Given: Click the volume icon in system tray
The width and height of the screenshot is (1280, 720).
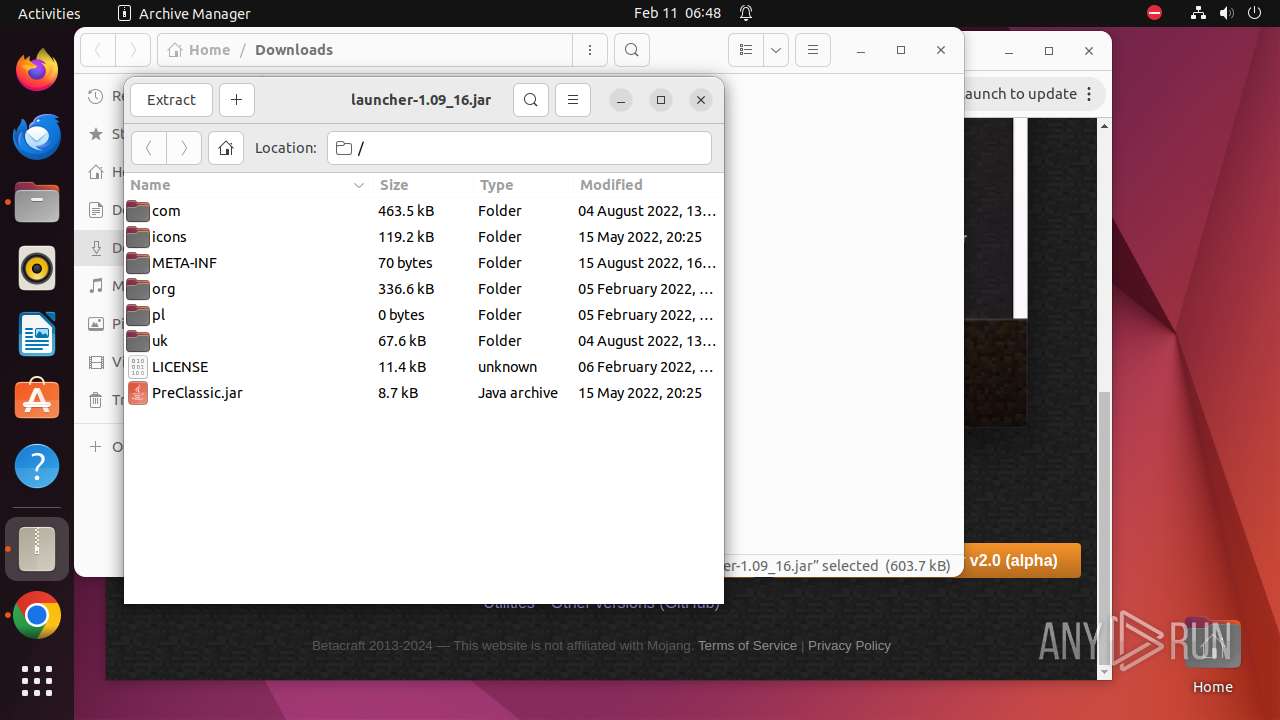Looking at the screenshot, I should (1226, 13).
